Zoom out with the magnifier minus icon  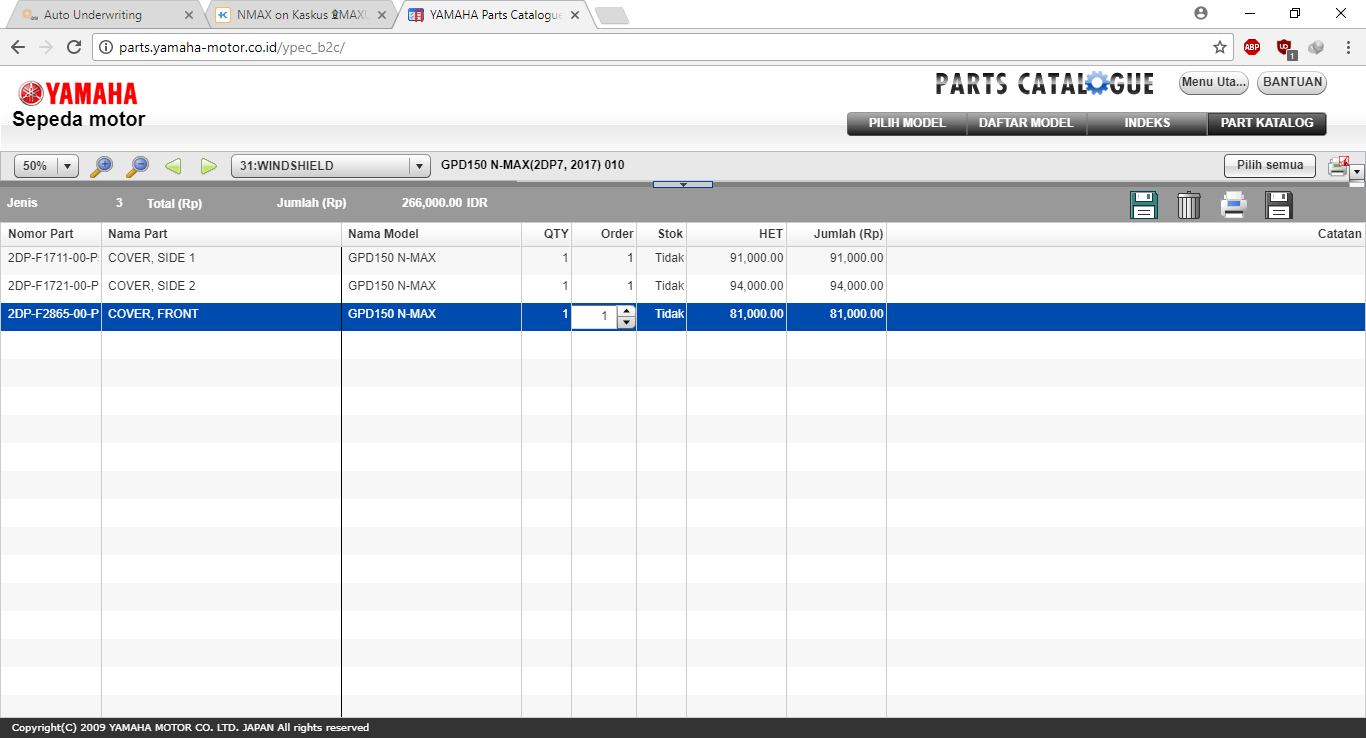point(137,166)
